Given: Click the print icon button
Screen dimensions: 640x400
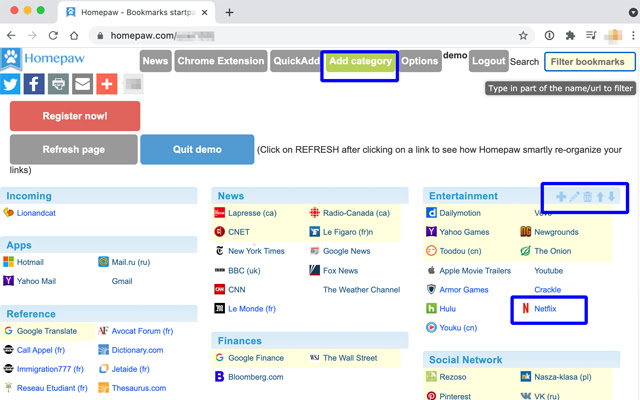Looking at the screenshot, I should pyautogui.click(x=58, y=84).
